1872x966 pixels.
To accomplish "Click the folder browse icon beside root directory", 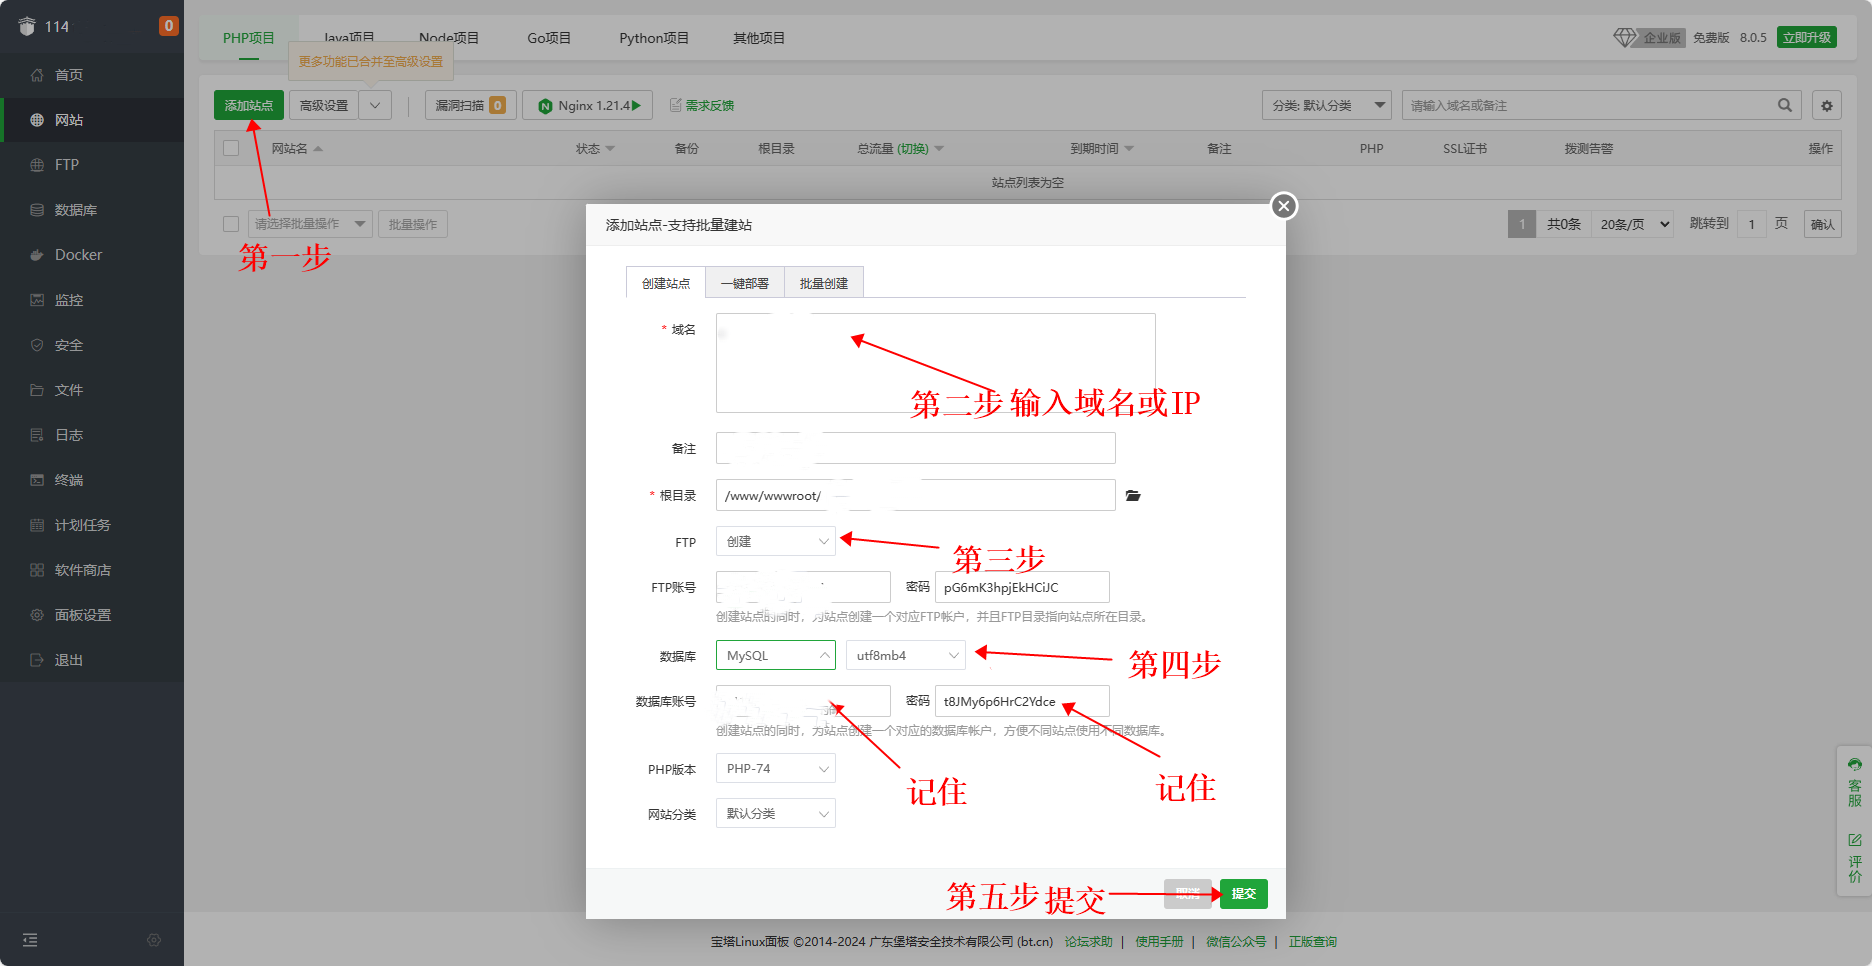I will pyautogui.click(x=1133, y=496).
